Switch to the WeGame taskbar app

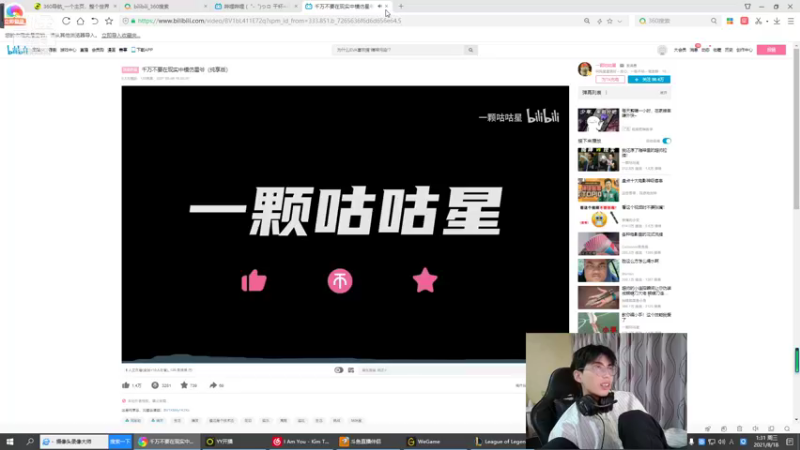pyautogui.click(x=437, y=441)
